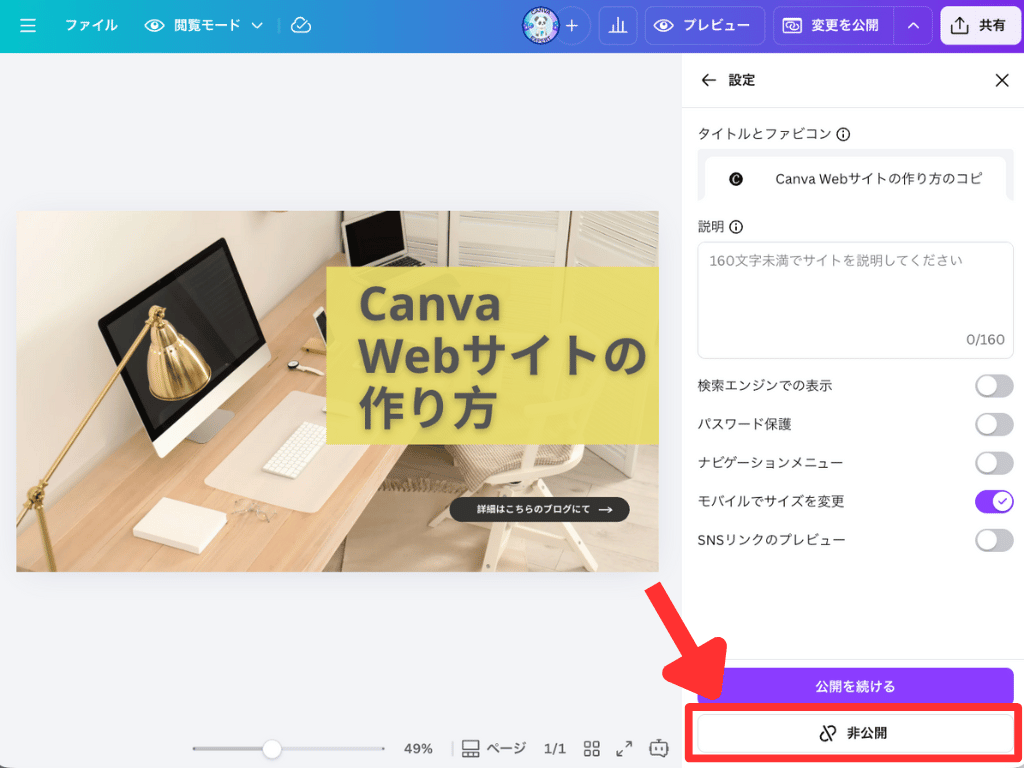This screenshot has width=1024, height=768.
Task: Open the ファイル menu
Action: tap(91, 26)
